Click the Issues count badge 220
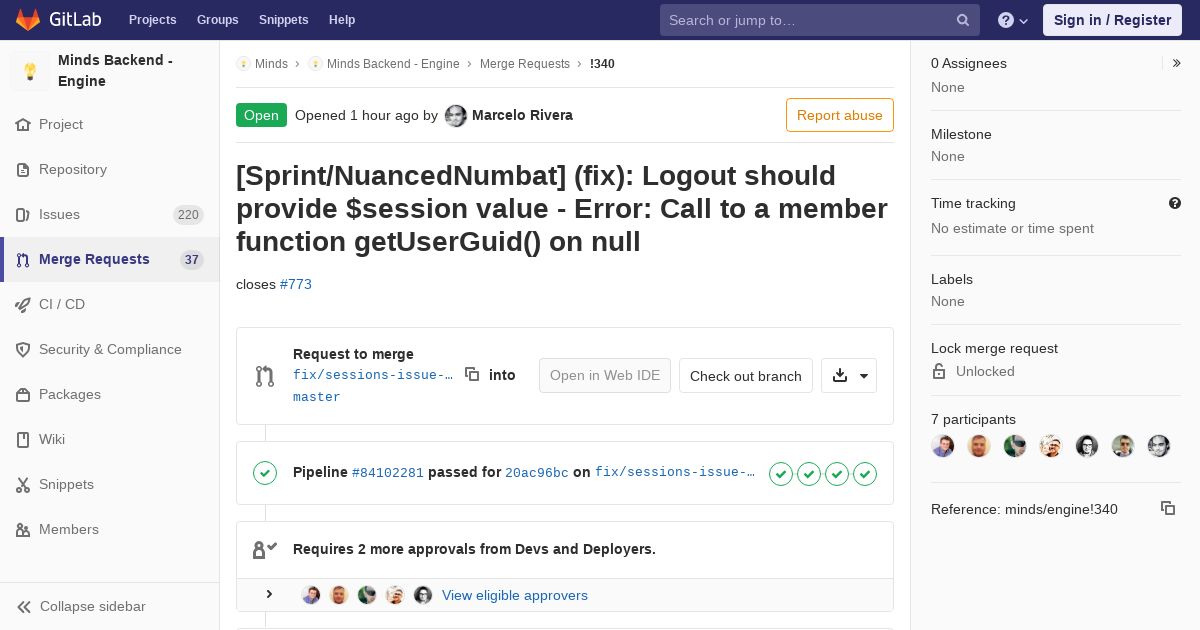Viewport: 1200px width, 630px height. point(188,215)
